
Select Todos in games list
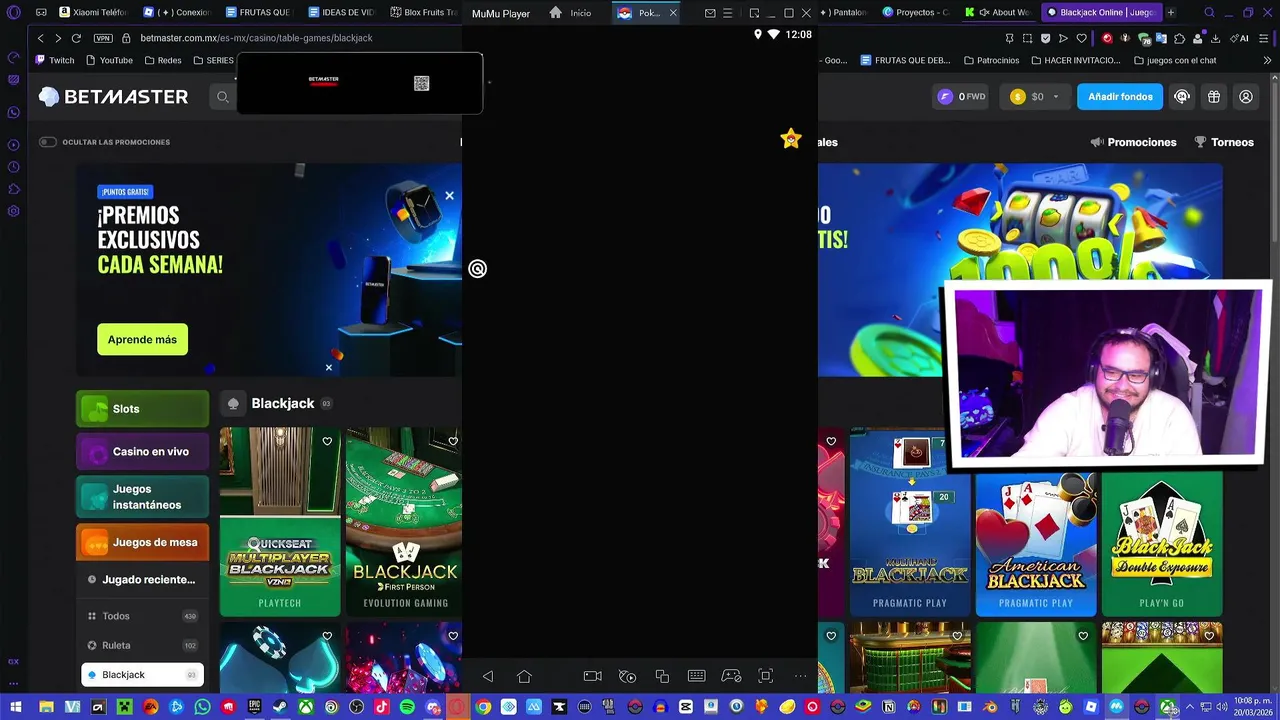click(x=142, y=616)
